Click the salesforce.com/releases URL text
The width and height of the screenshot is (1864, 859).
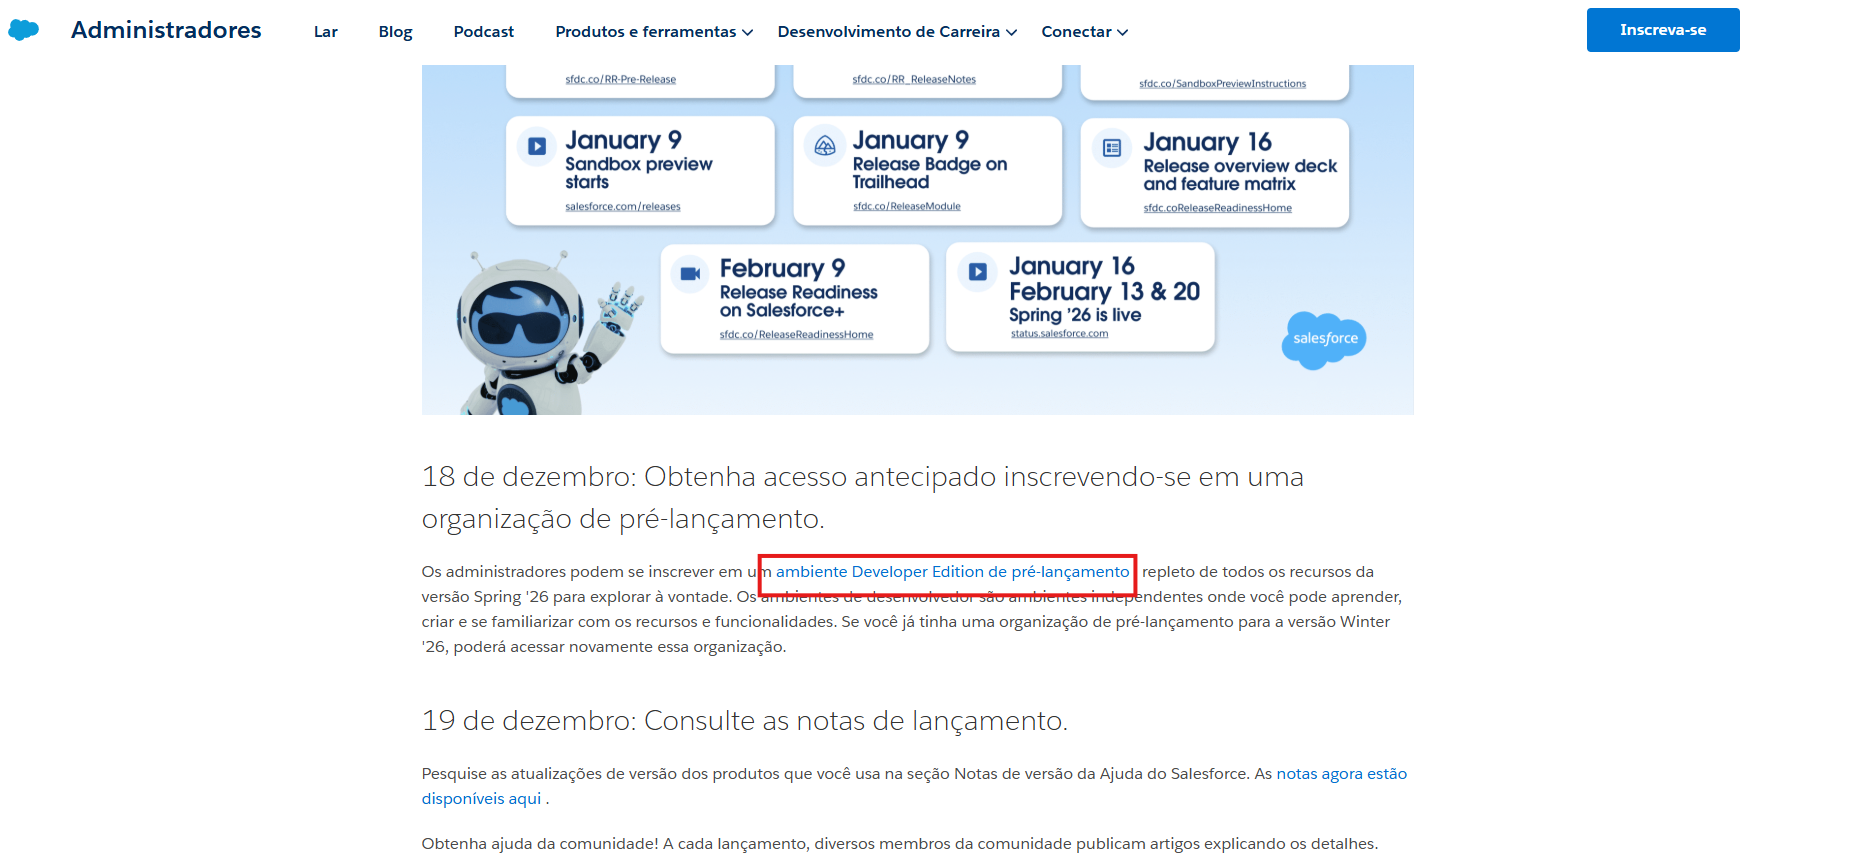pos(623,207)
